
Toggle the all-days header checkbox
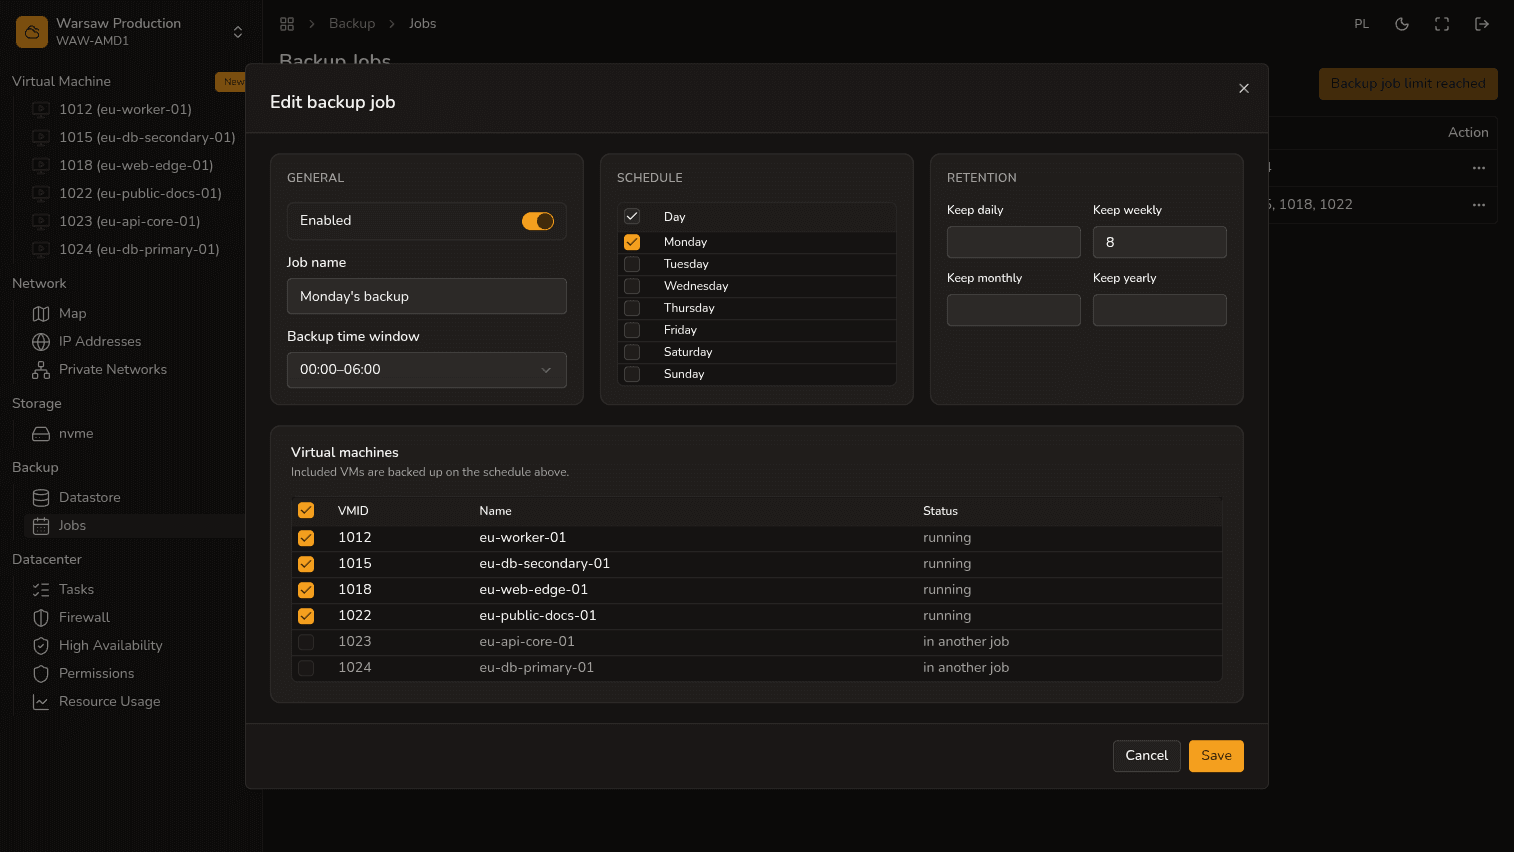click(632, 216)
